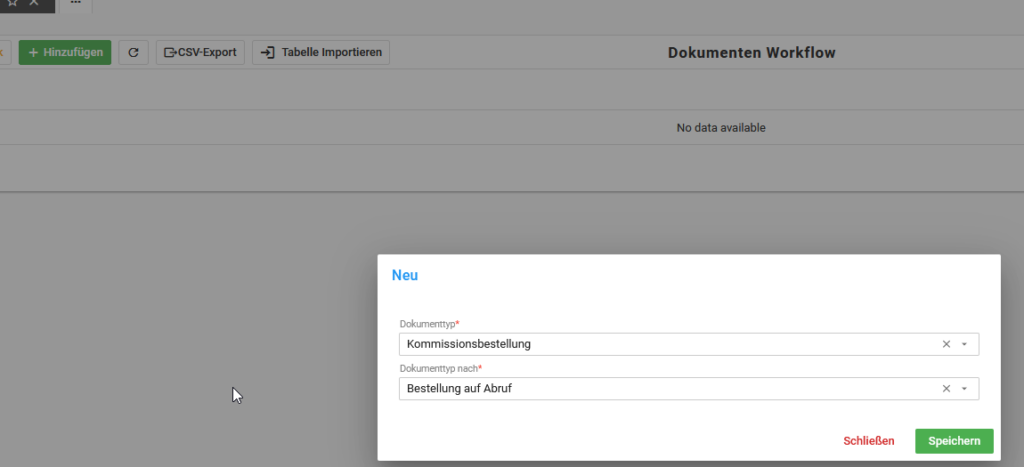1024x467 pixels.
Task: Click the green Hinzufügen button
Action: pyautogui.click(x=65, y=52)
